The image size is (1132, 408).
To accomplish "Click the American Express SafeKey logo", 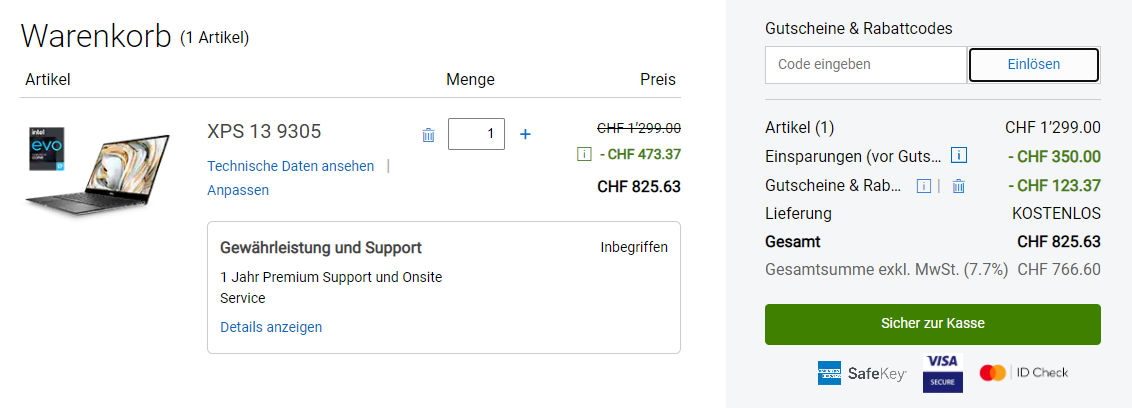I will [x=861, y=374].
